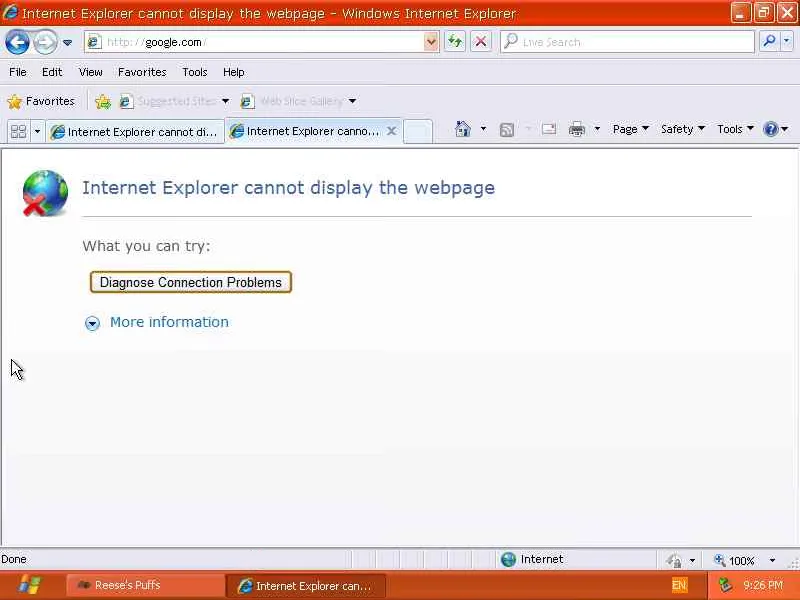Click the RSS Feeds icon

tap(507, 130)
